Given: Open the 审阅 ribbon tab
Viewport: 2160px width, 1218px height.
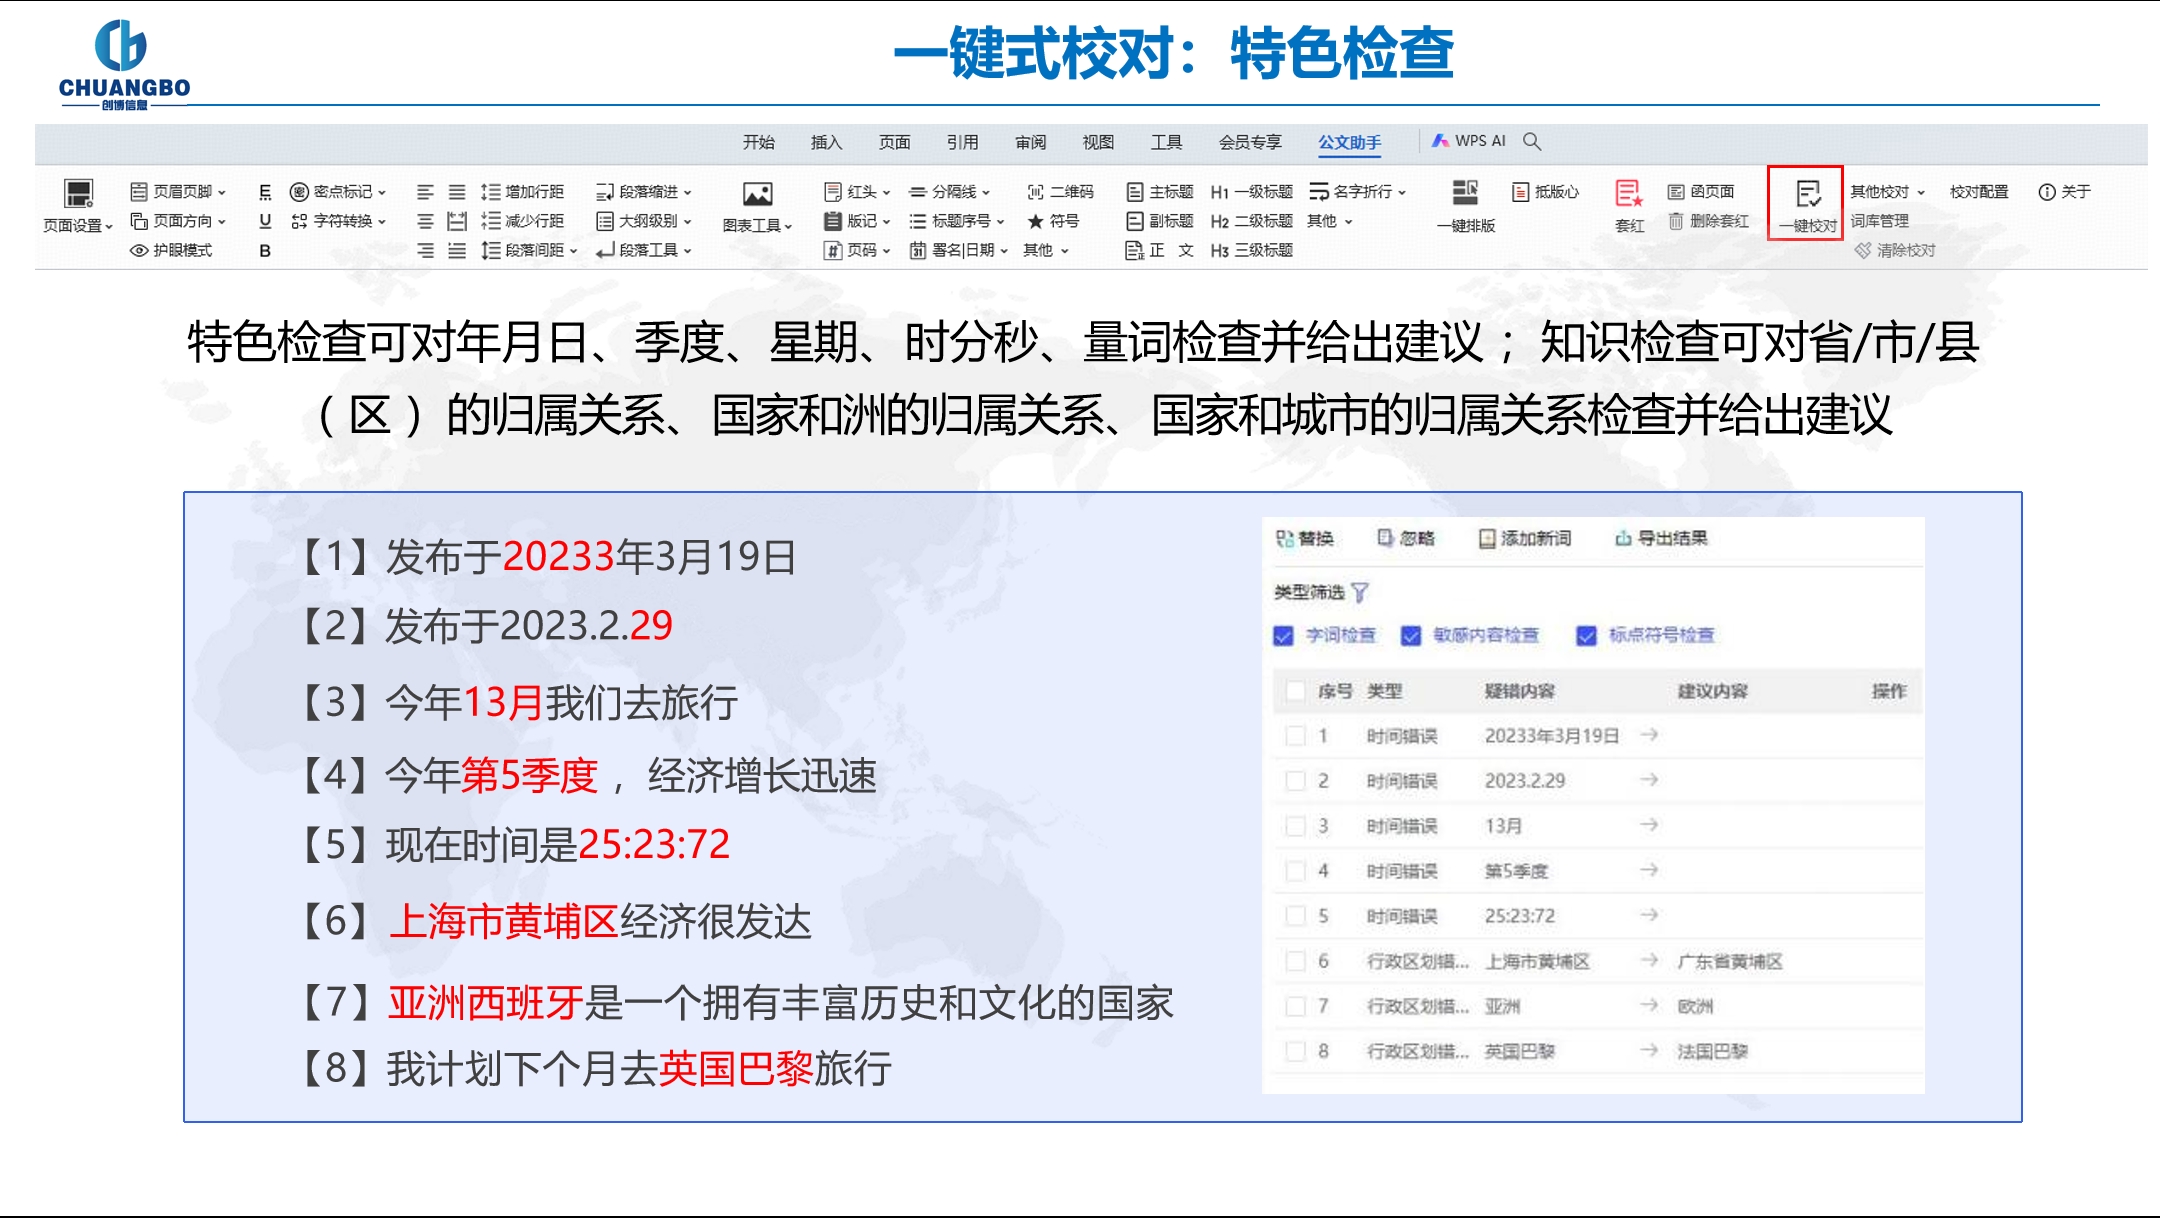Looking at the screenshot, I should pyautogui.click(x=1030, y=143).
